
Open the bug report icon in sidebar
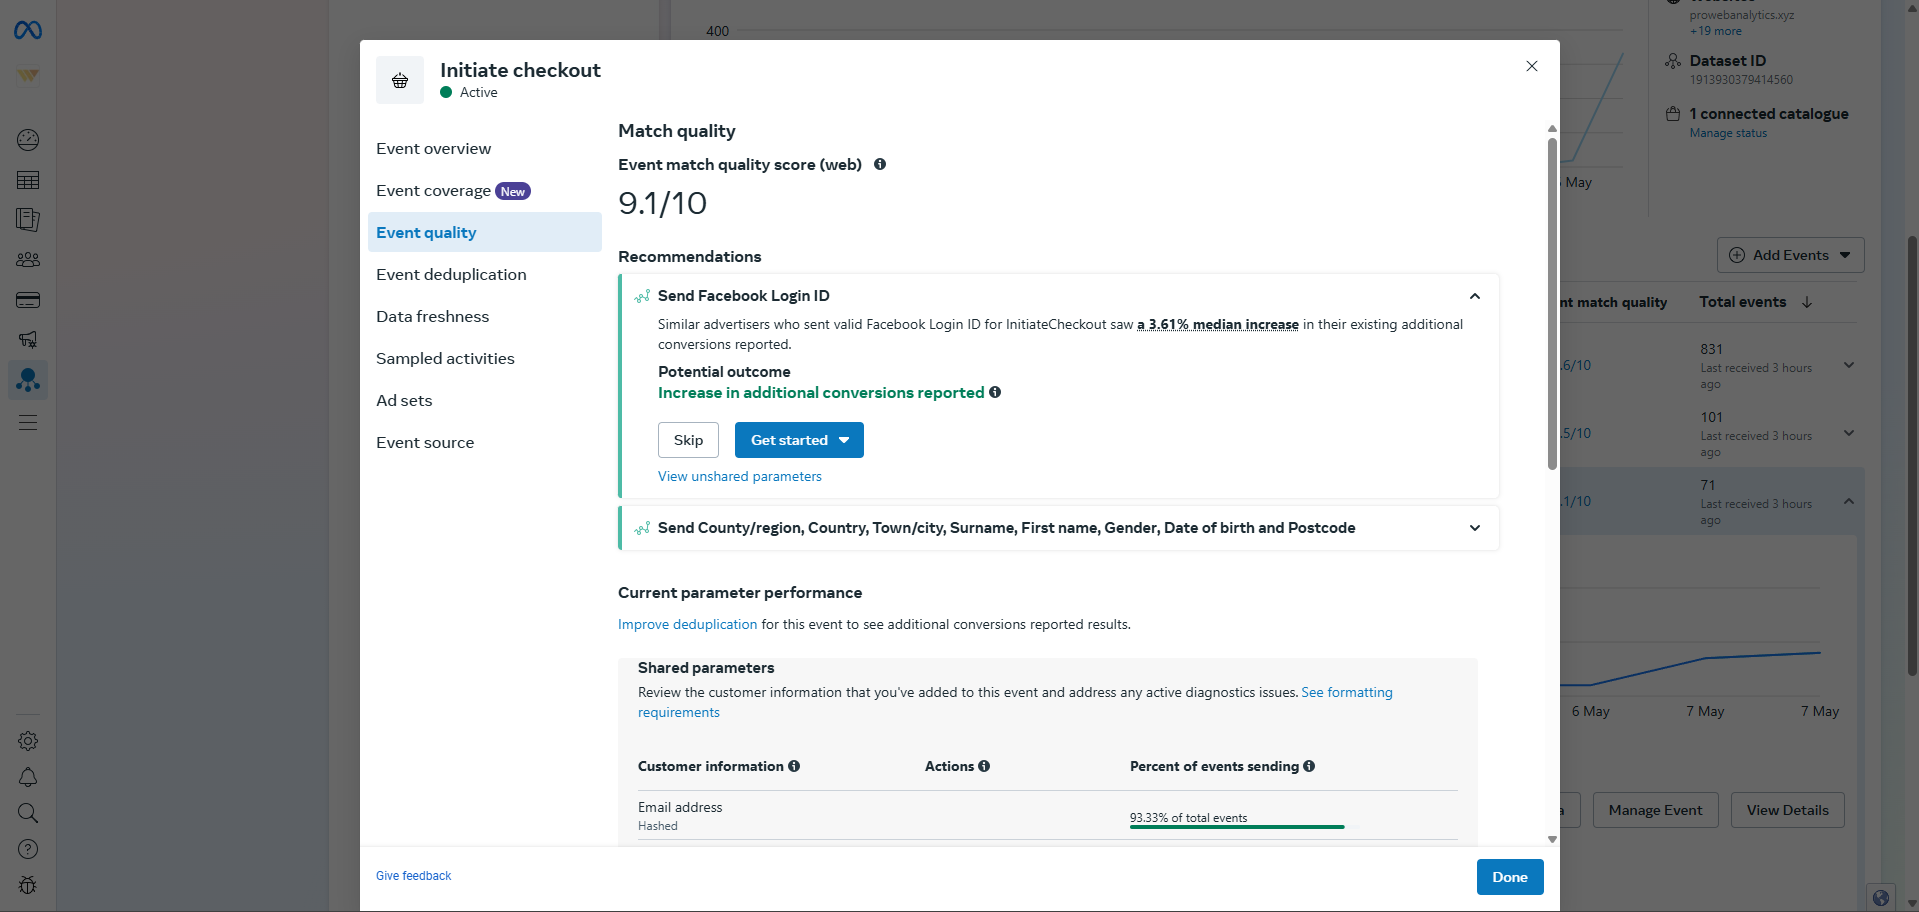28,885
